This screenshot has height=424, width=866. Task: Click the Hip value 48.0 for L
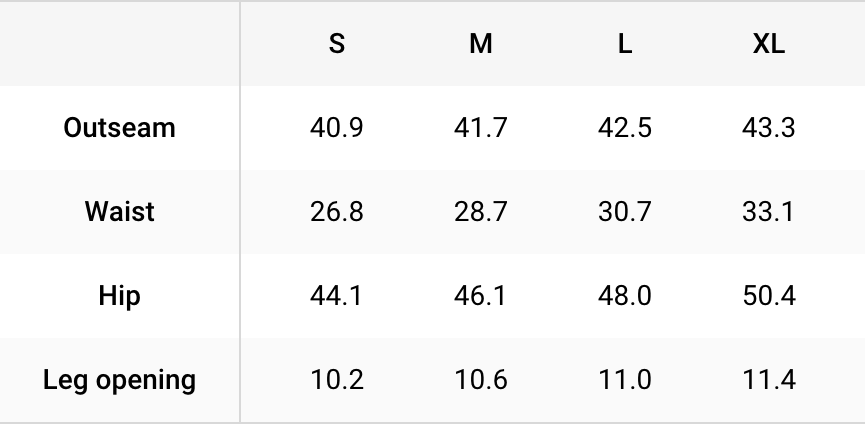625,296
